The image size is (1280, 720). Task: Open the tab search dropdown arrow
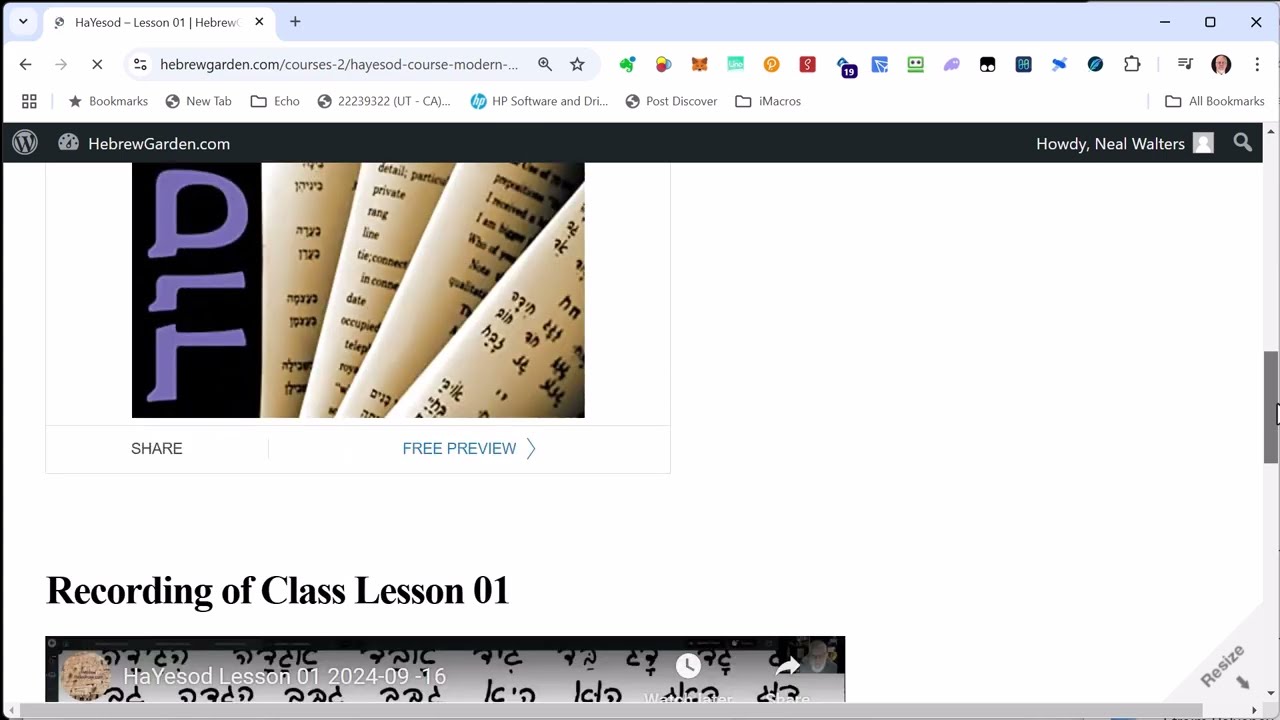[x=23, y=21]
